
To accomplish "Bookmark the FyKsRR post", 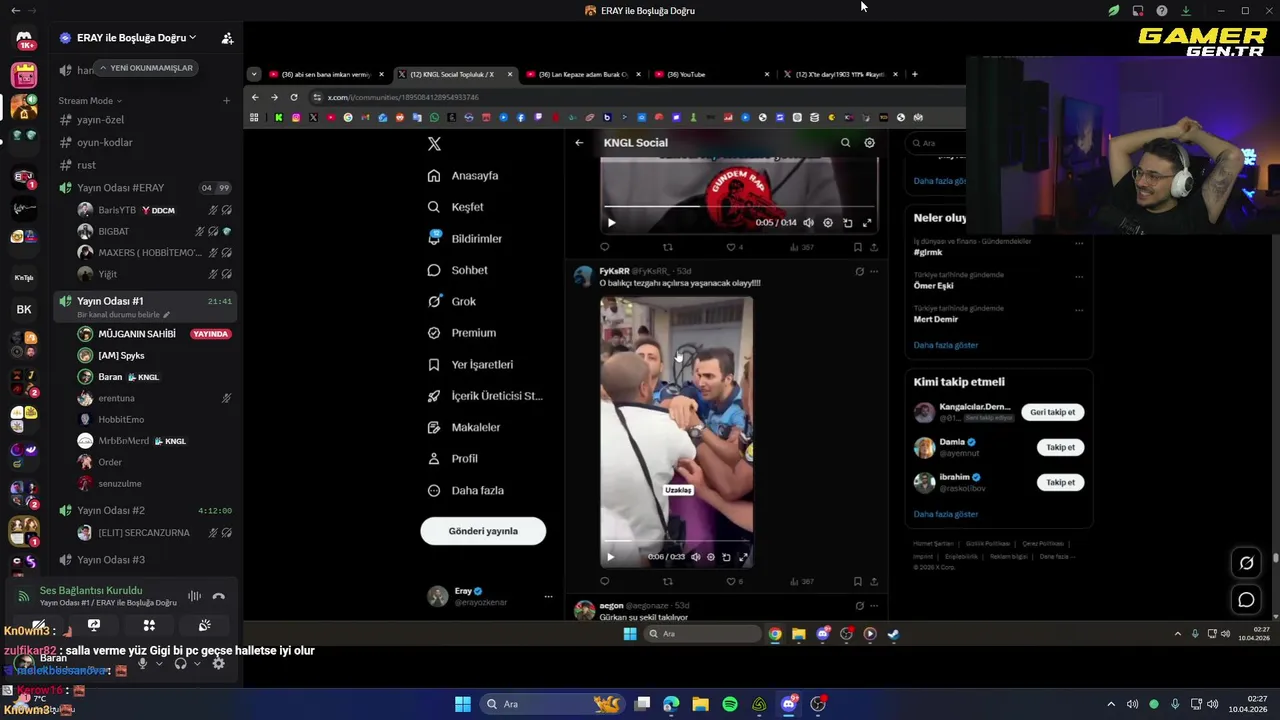I will pos(857,581).
